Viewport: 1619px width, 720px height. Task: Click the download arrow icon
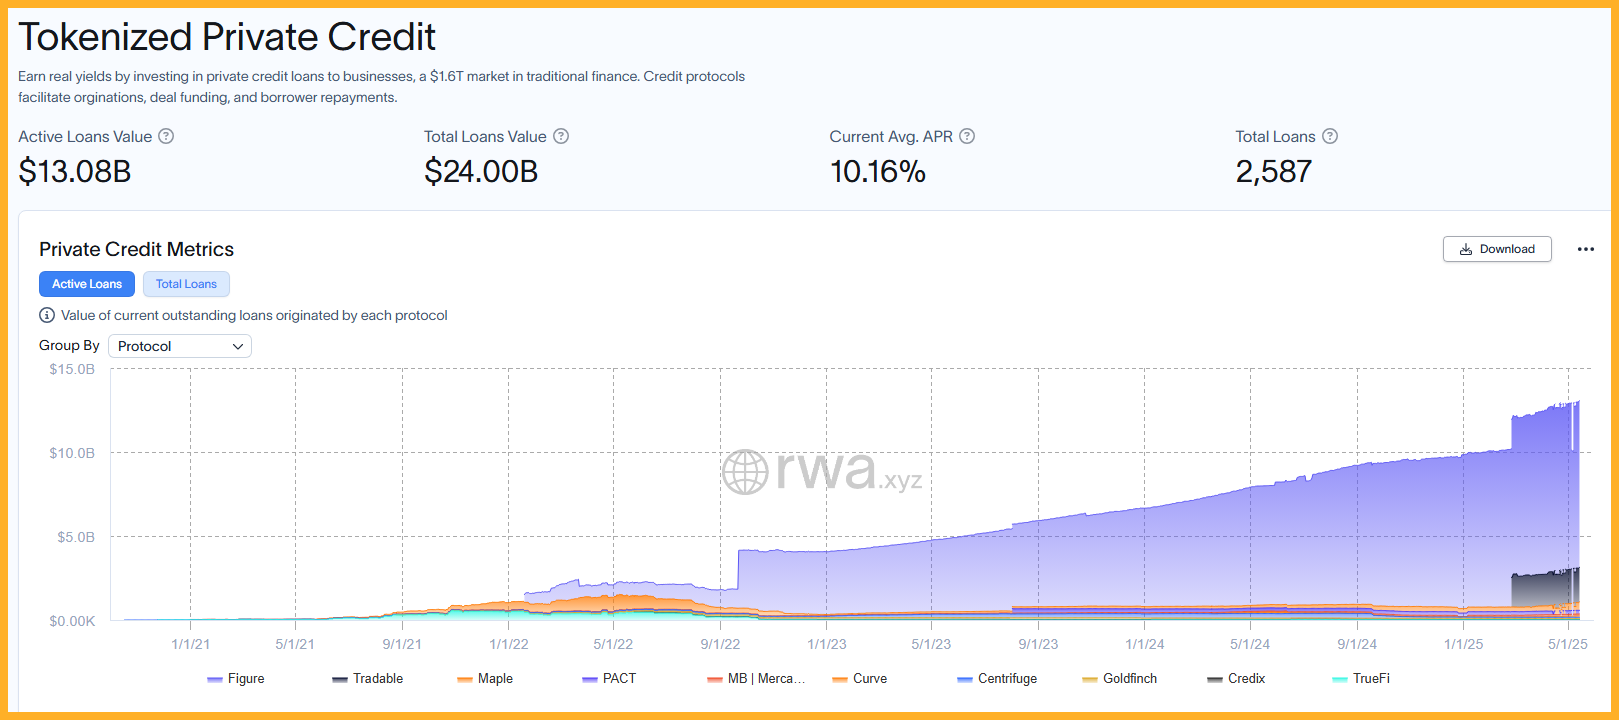click(1466, 249)
